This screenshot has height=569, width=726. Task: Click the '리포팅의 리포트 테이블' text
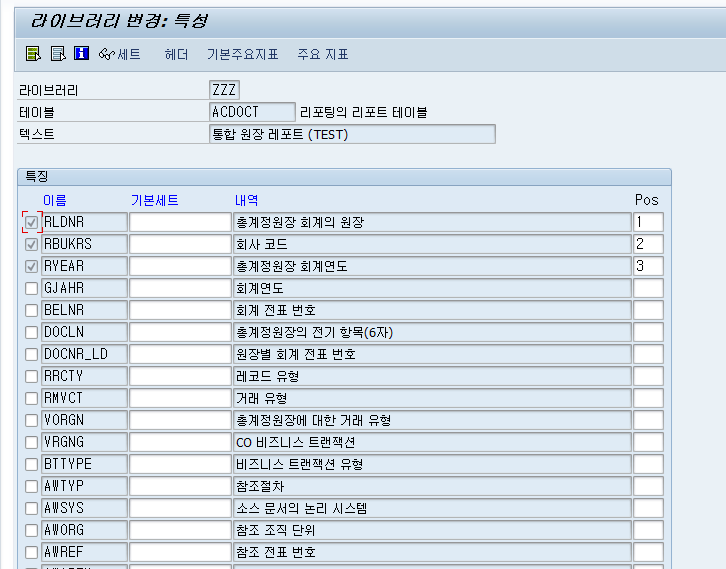(x=363, y=112)
